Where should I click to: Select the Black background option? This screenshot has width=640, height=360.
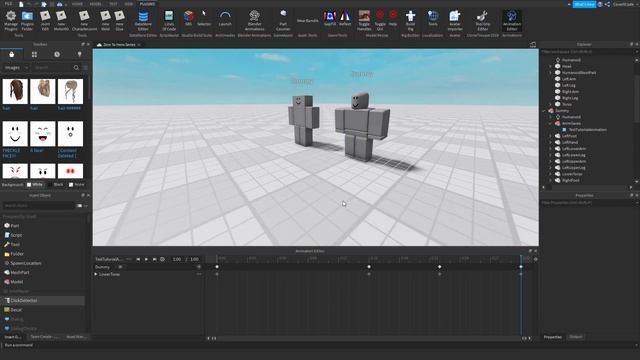[56, 184]
